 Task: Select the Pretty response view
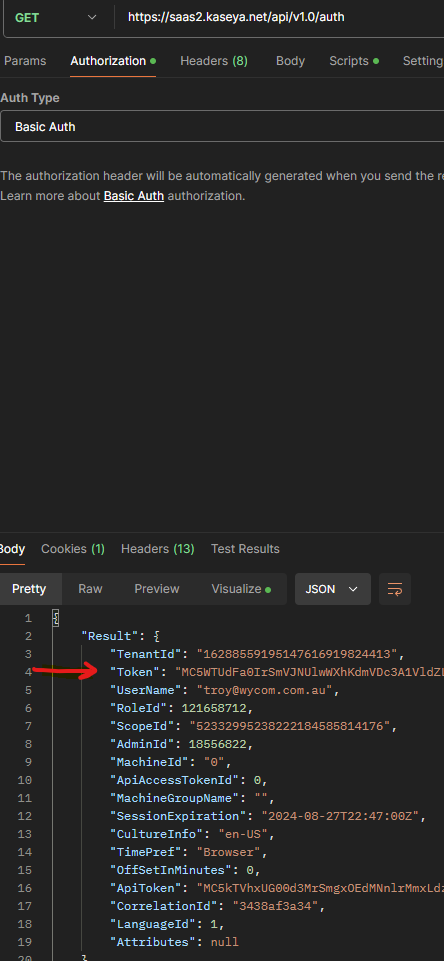pyautogui.click(x=29, y=589)
